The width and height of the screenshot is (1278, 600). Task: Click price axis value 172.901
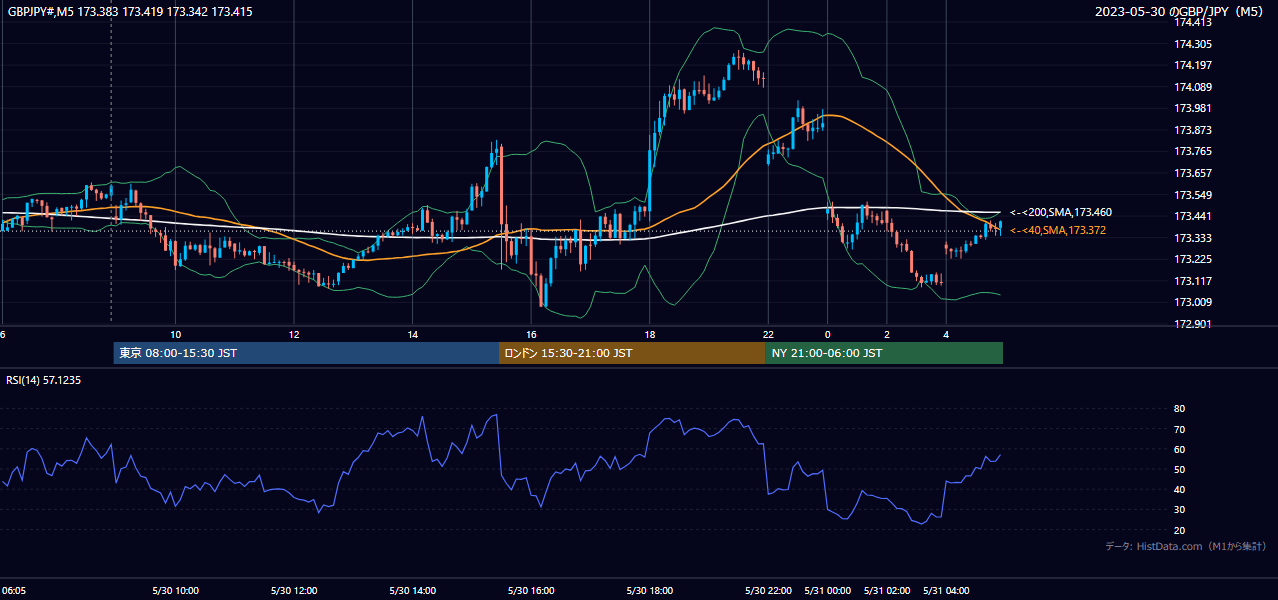click(1192, 324)
